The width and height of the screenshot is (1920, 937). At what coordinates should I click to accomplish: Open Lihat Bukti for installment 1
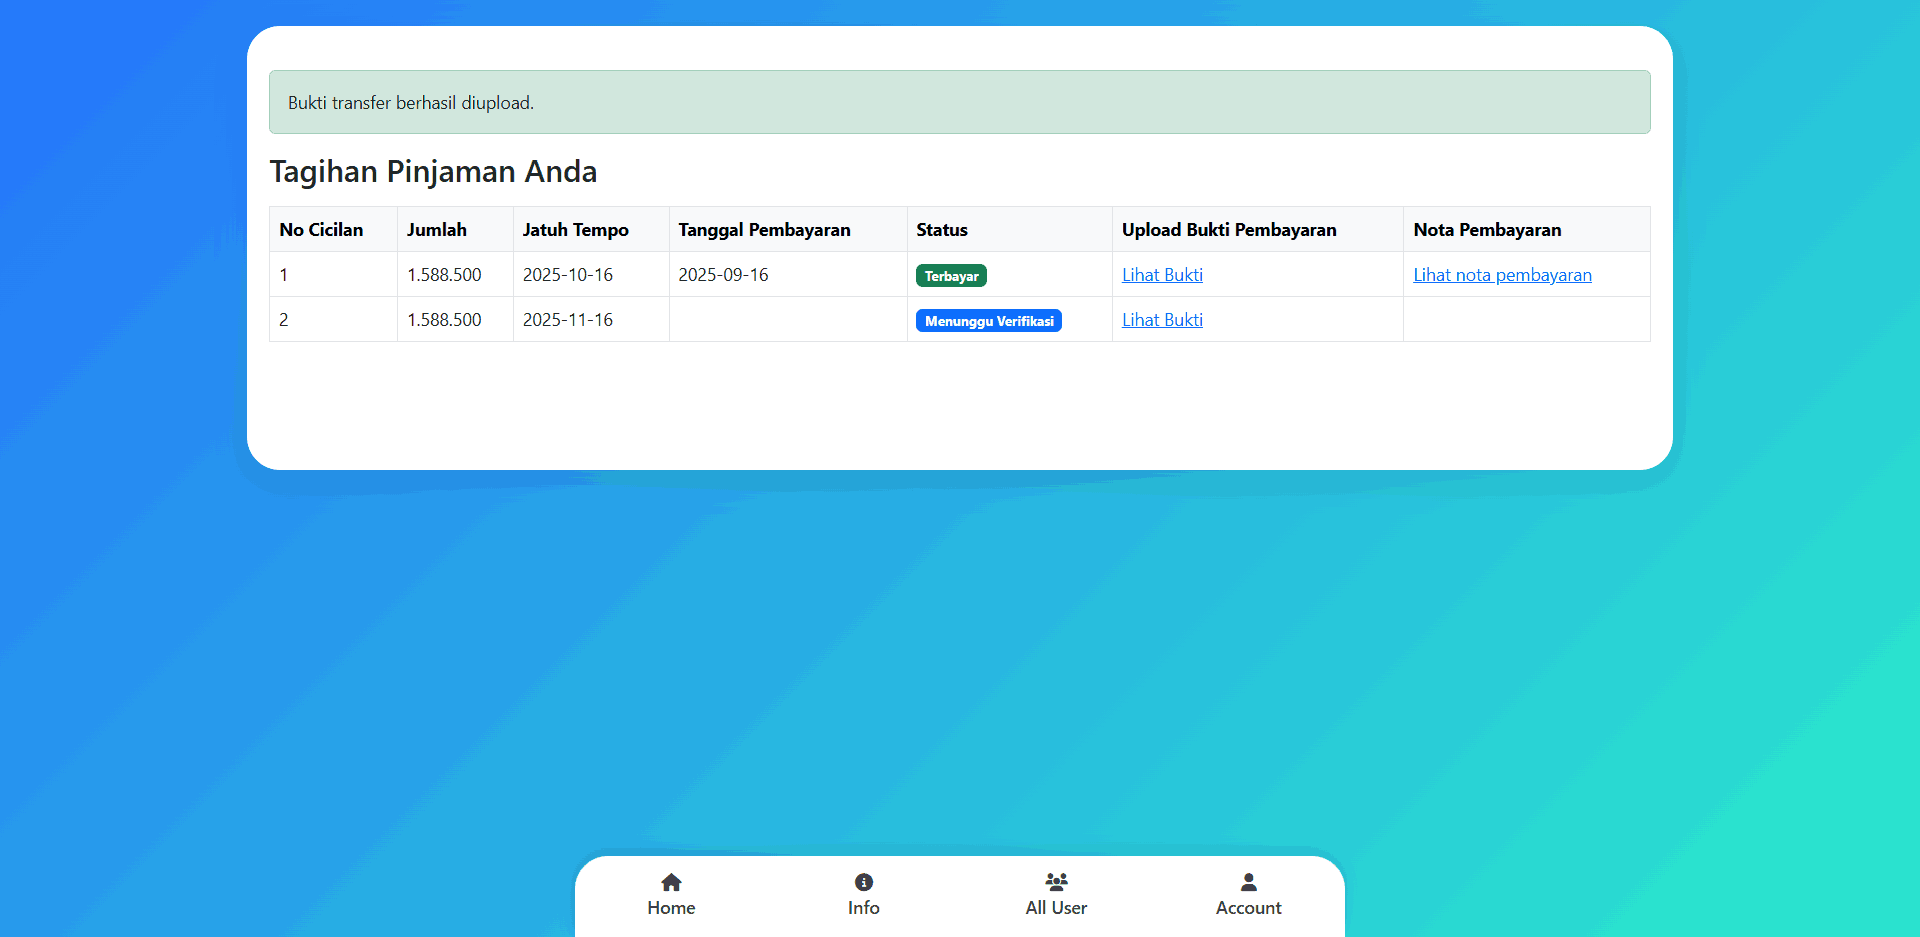pyautogui.click(x=1162, y=275)
